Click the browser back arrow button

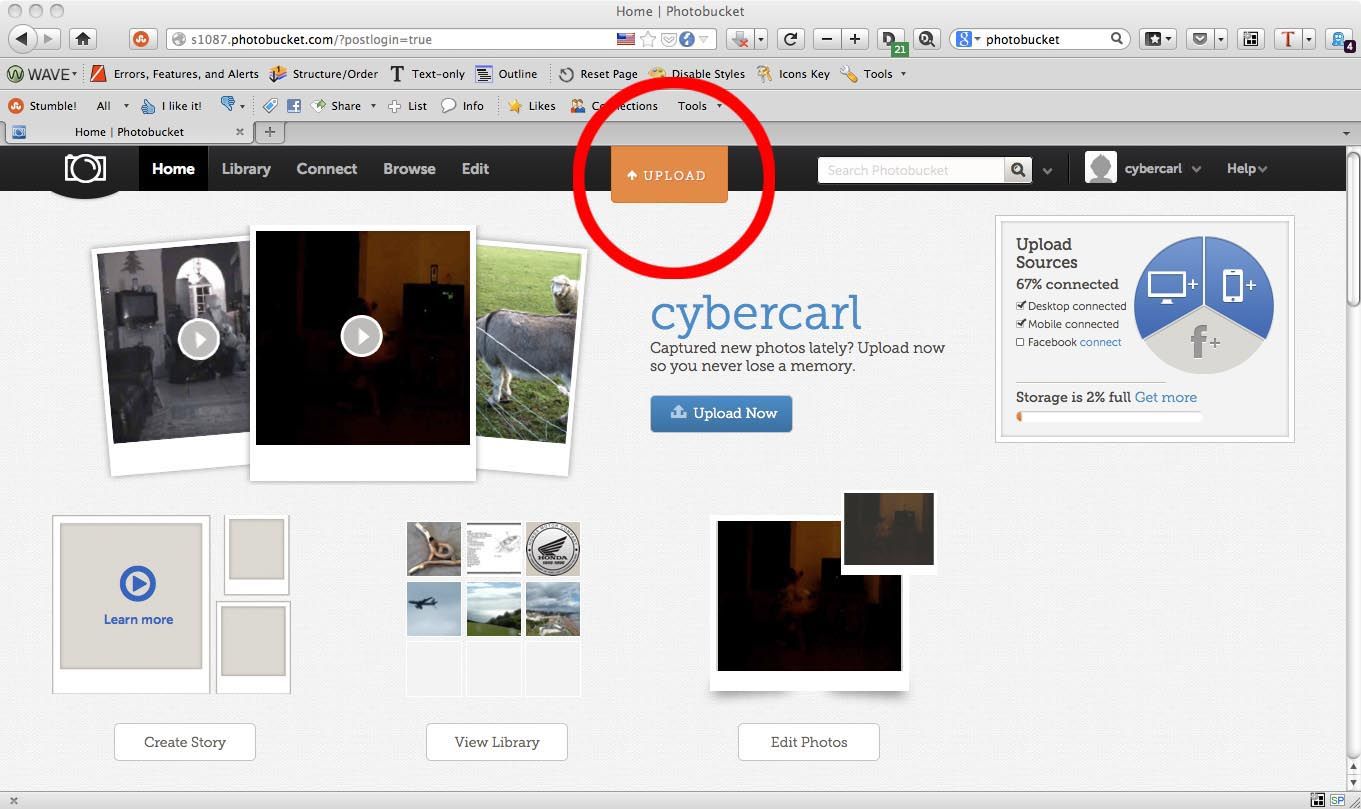(x=22, y=39)
